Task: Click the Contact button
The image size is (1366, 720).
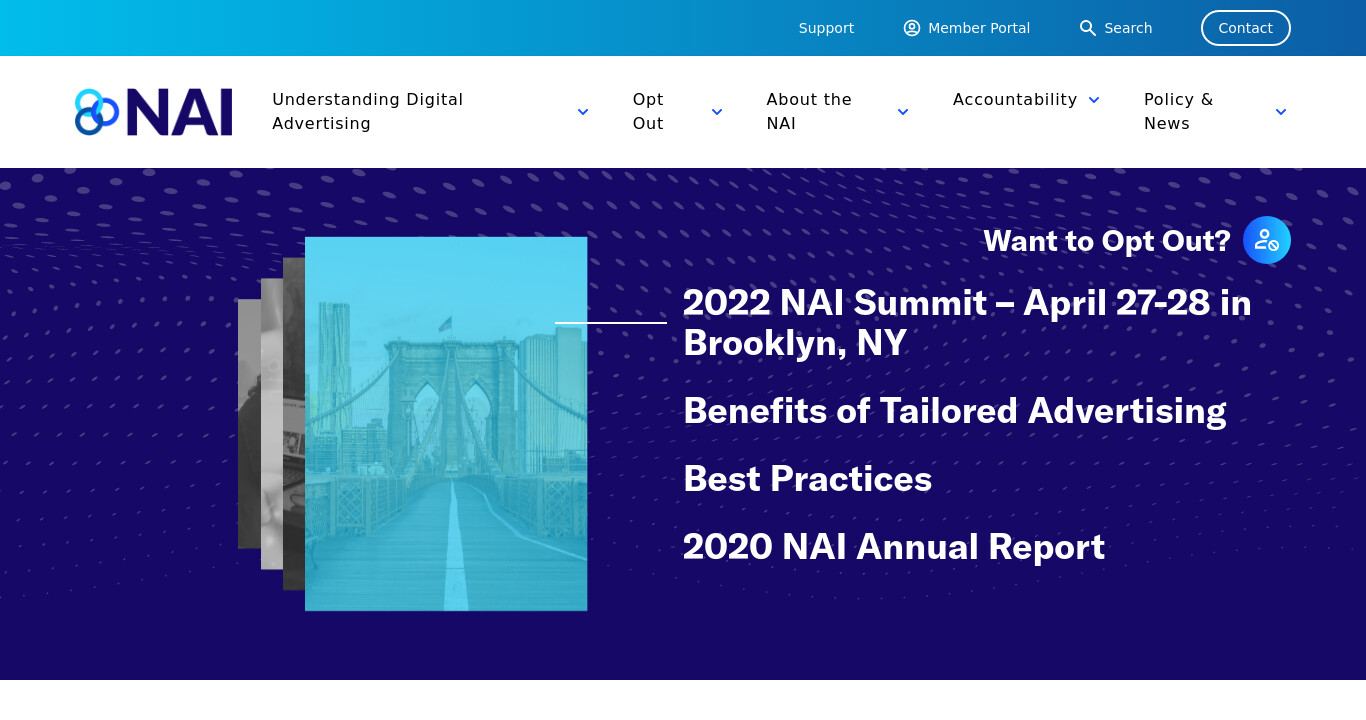Action: (1246, 28)
